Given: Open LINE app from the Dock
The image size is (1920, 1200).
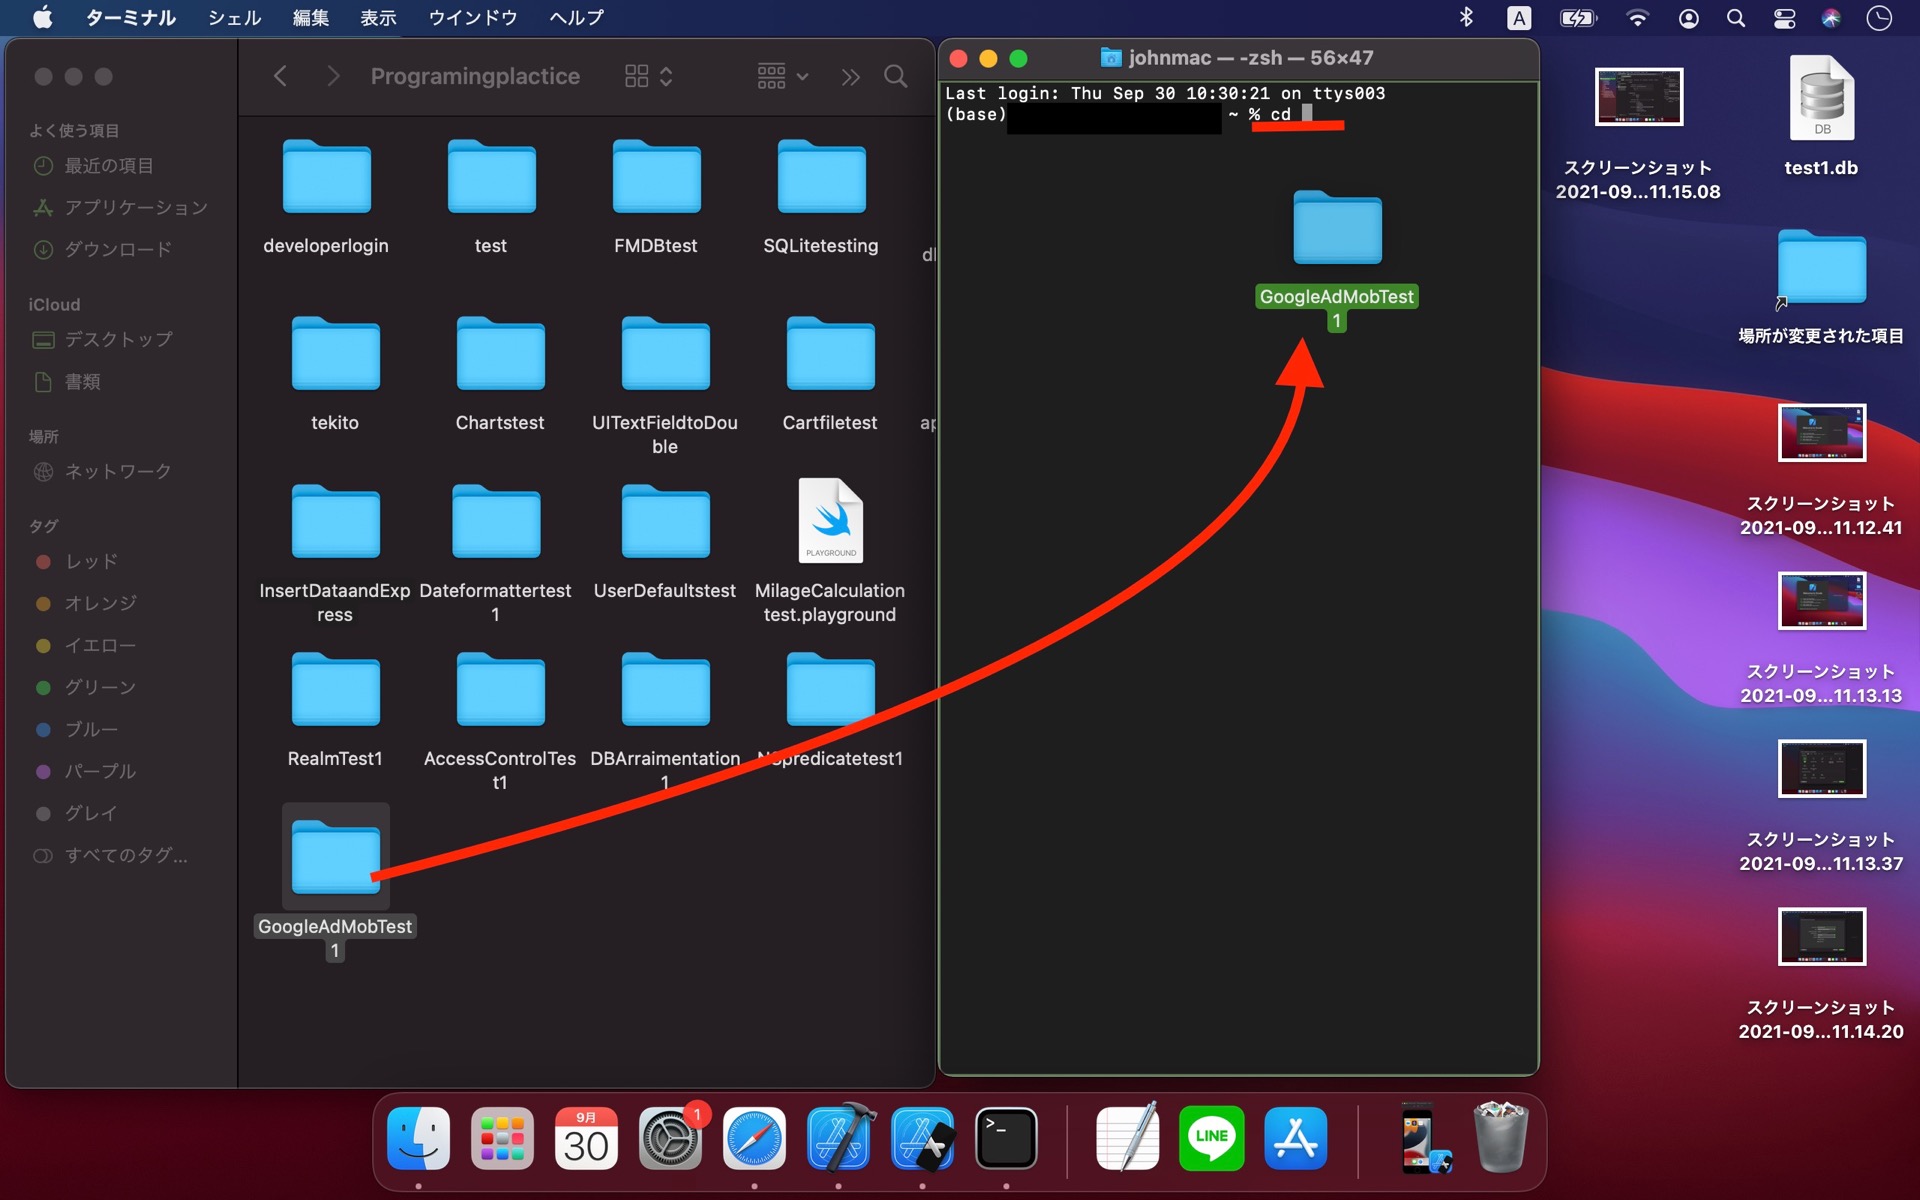Looking at the screenshot, I should click(1212, 1138).
